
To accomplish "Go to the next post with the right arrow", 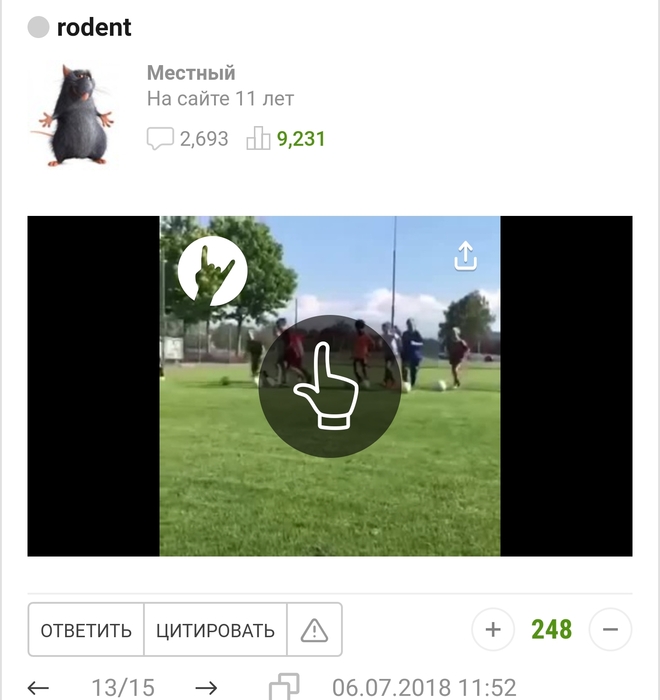I will click(x=206, y=688).
